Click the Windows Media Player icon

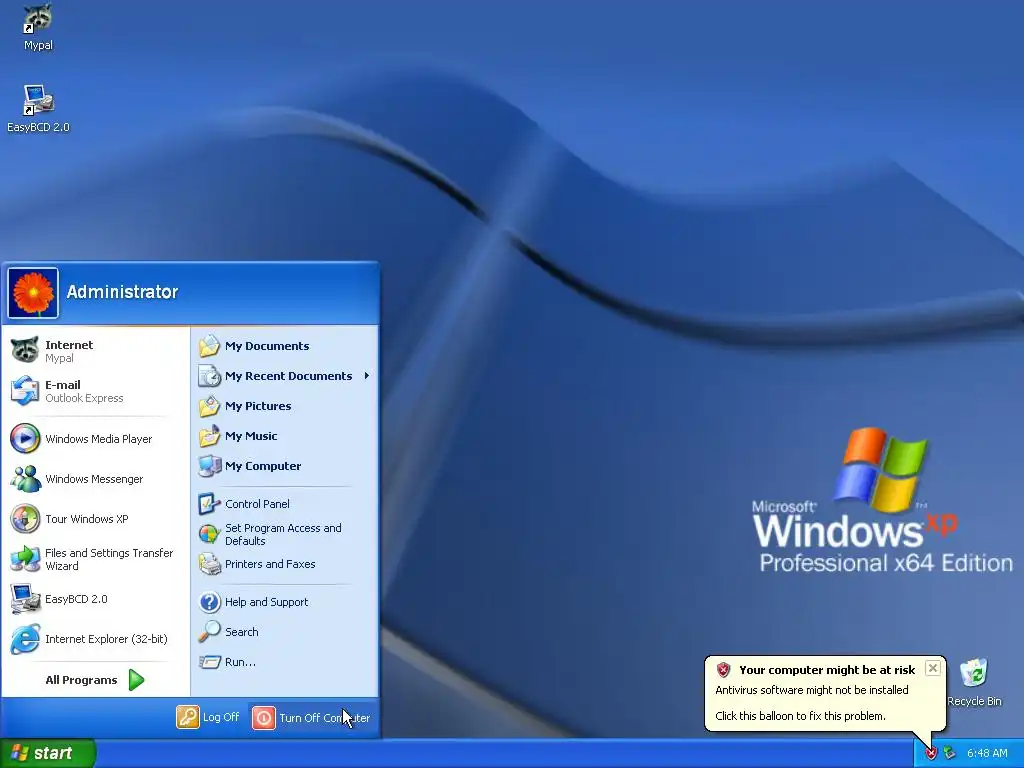point(25,438)
